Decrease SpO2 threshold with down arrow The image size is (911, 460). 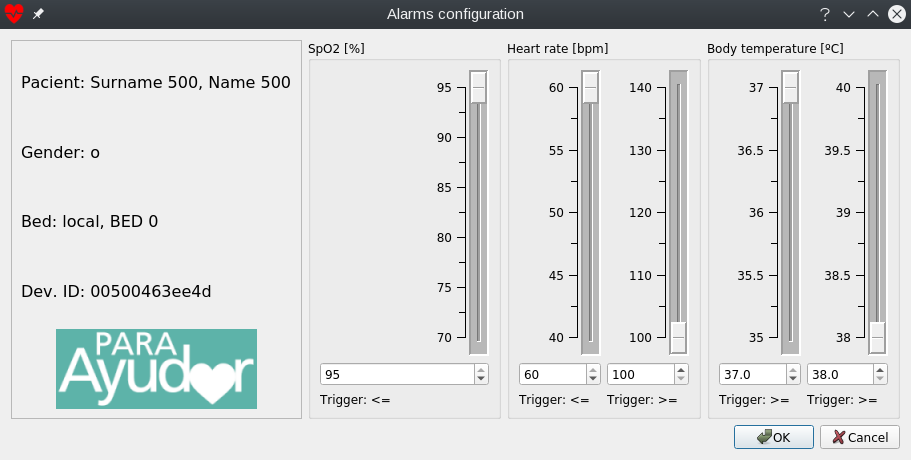(481, 379)
